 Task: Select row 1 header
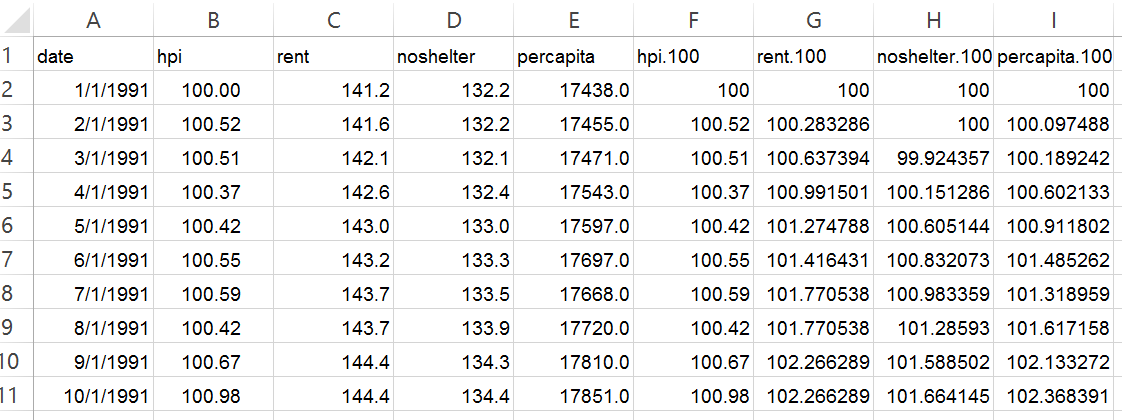16,57
